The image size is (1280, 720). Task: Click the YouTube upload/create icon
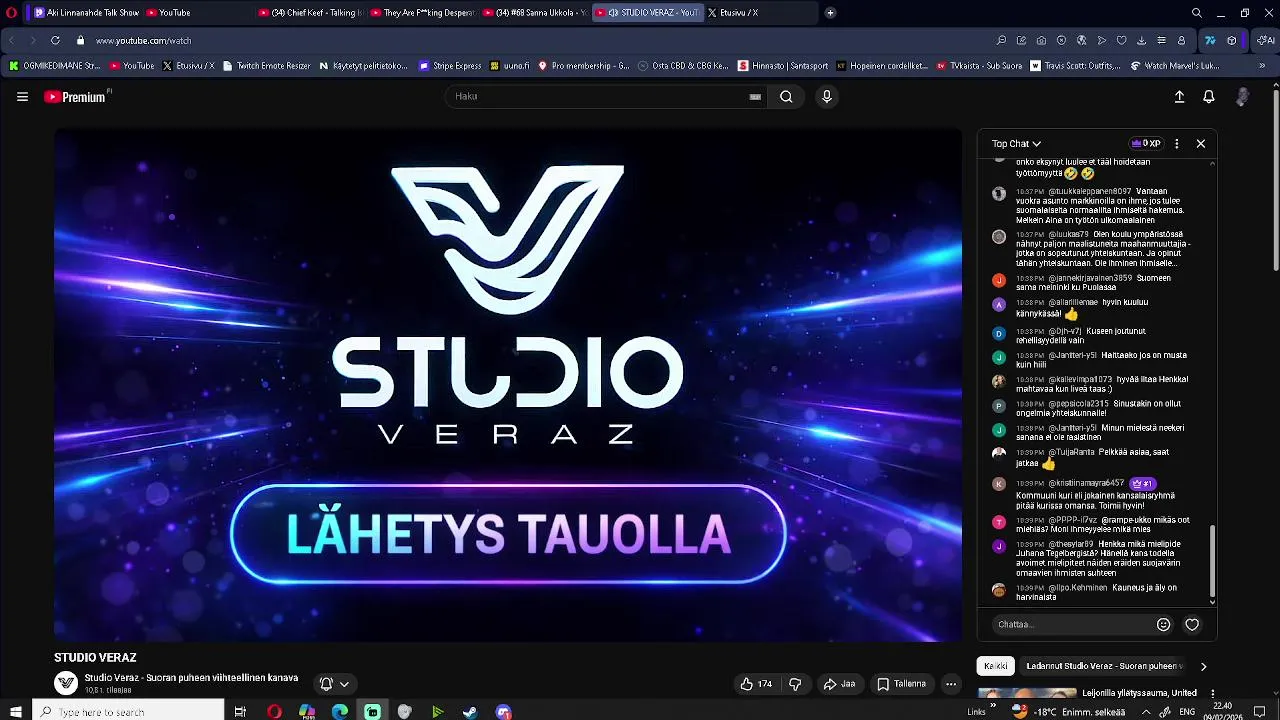tap(1179, 97)
